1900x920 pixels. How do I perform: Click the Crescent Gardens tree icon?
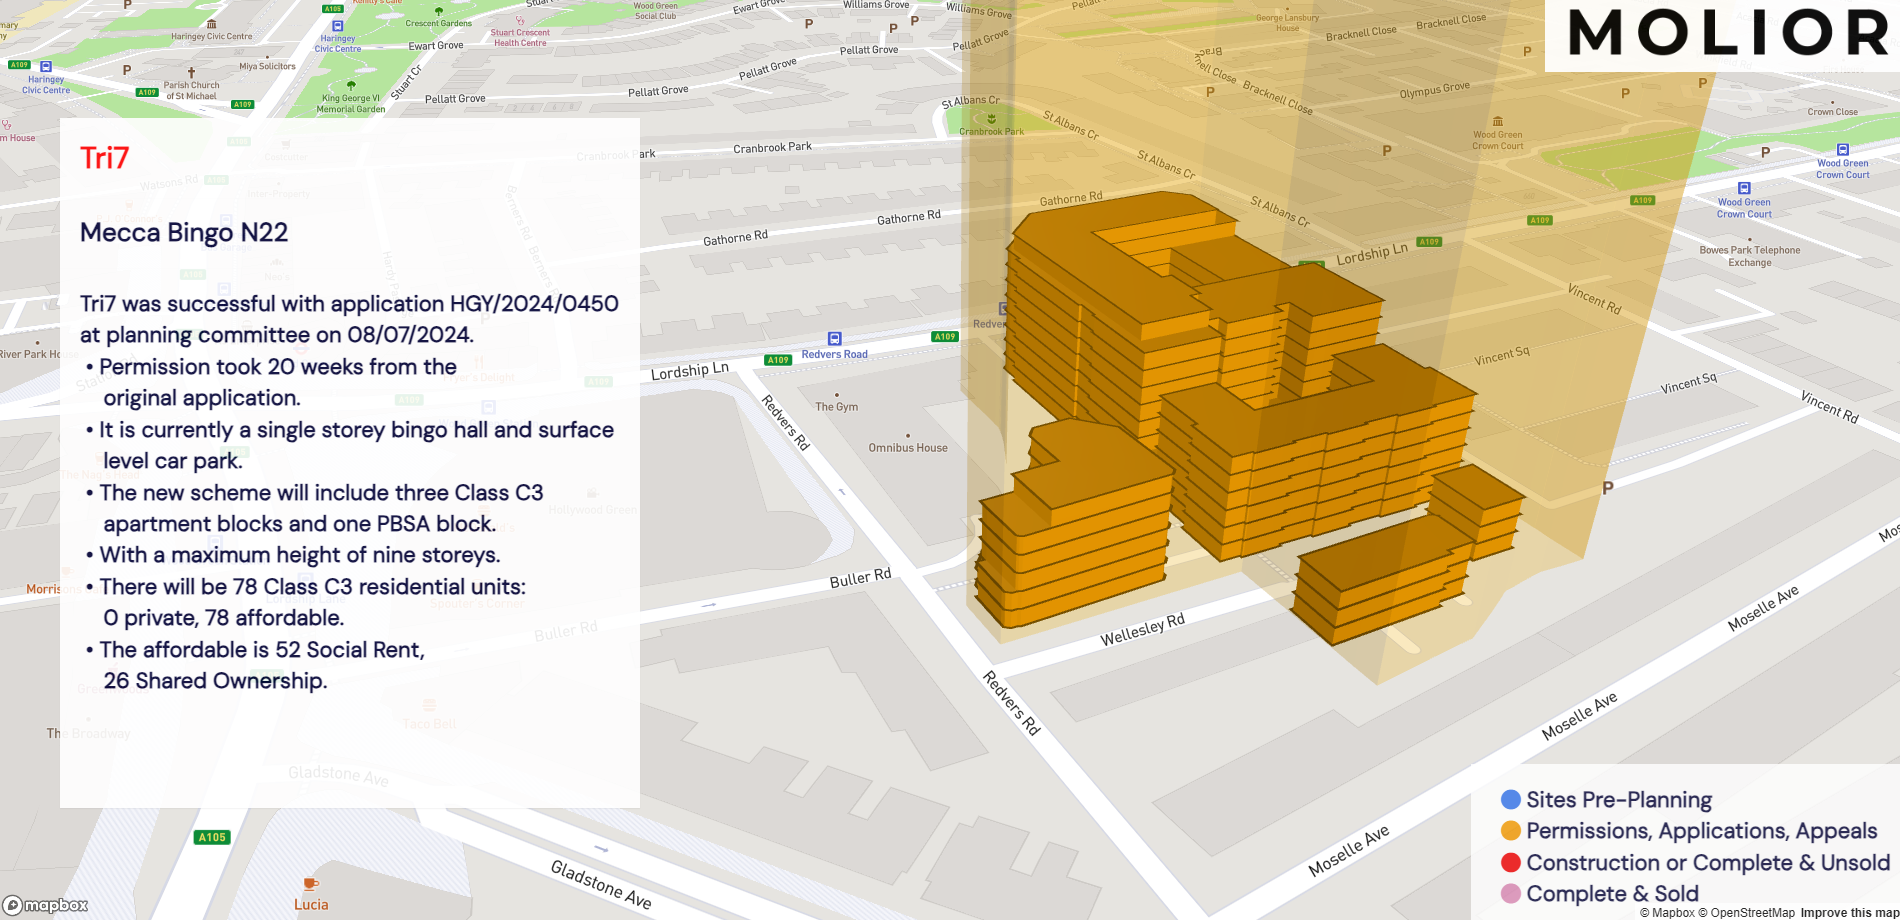[438, 11]
